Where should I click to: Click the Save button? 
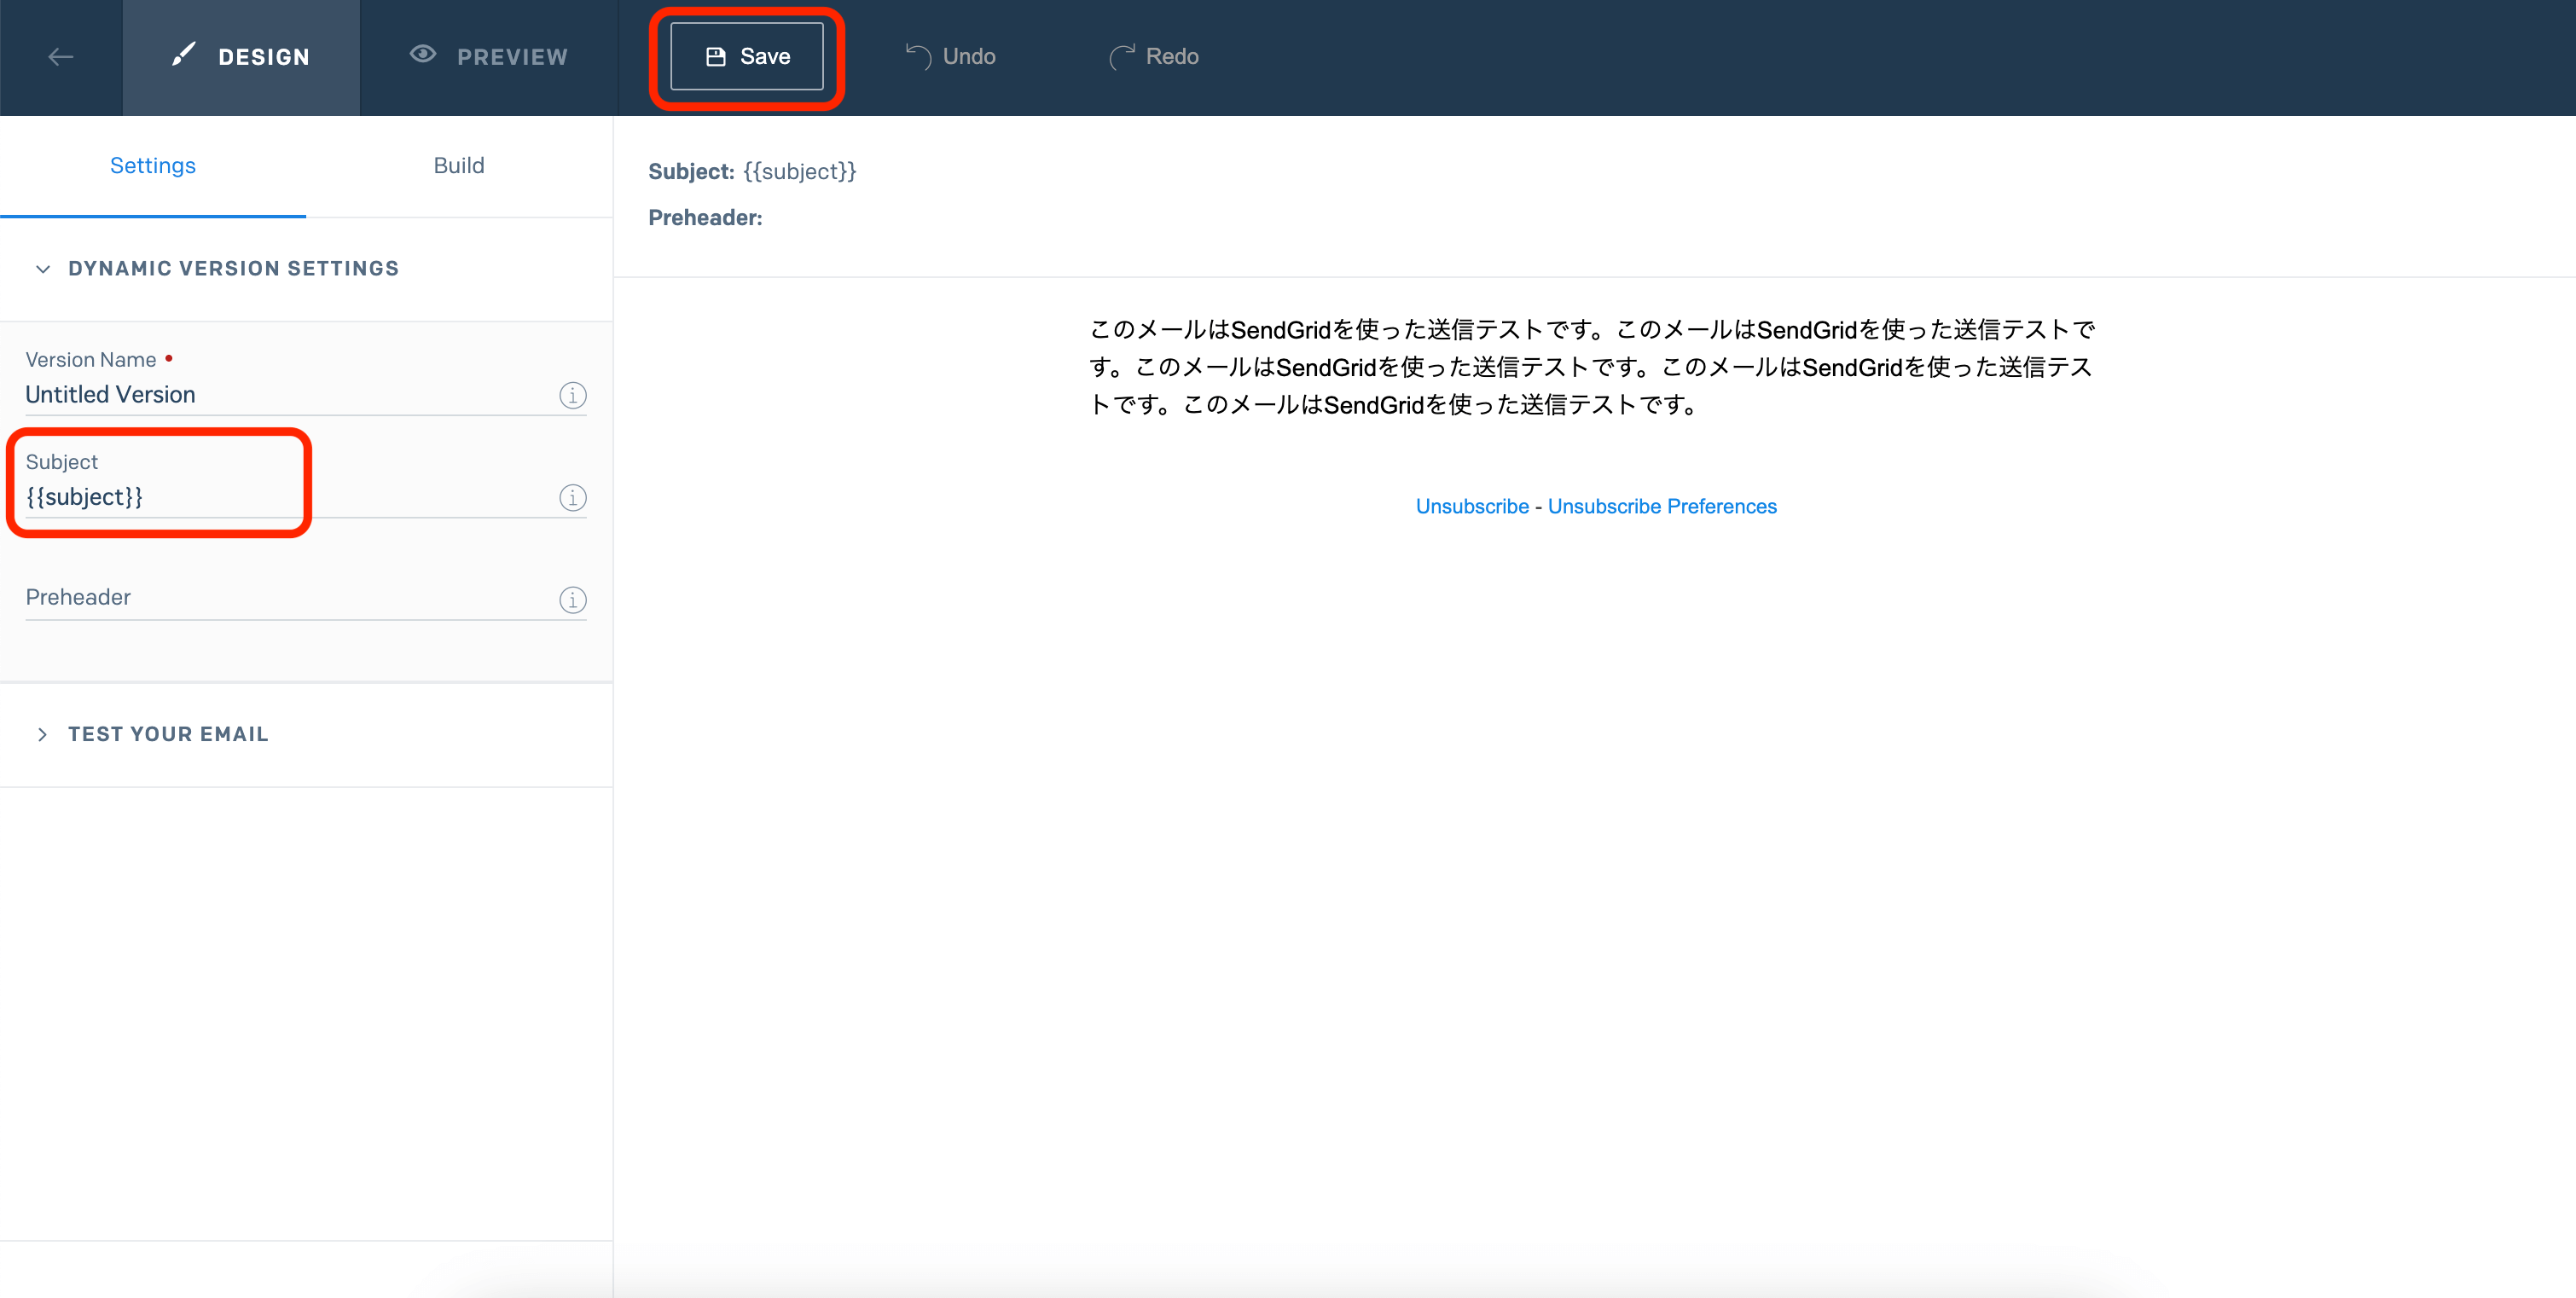pyautogui.click(x=747, y=57)
